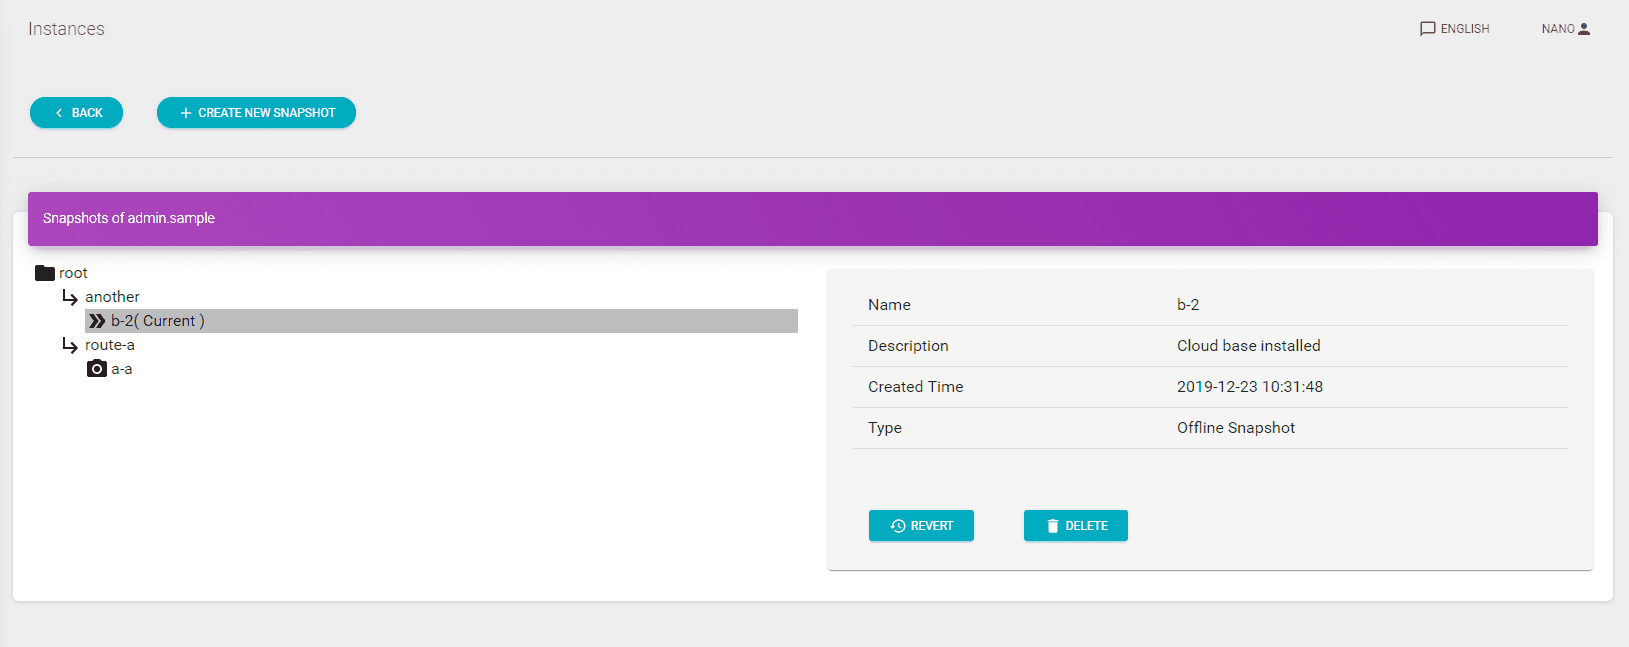
Task: Click the camera icon beside a-a
Action: (97, 369)
